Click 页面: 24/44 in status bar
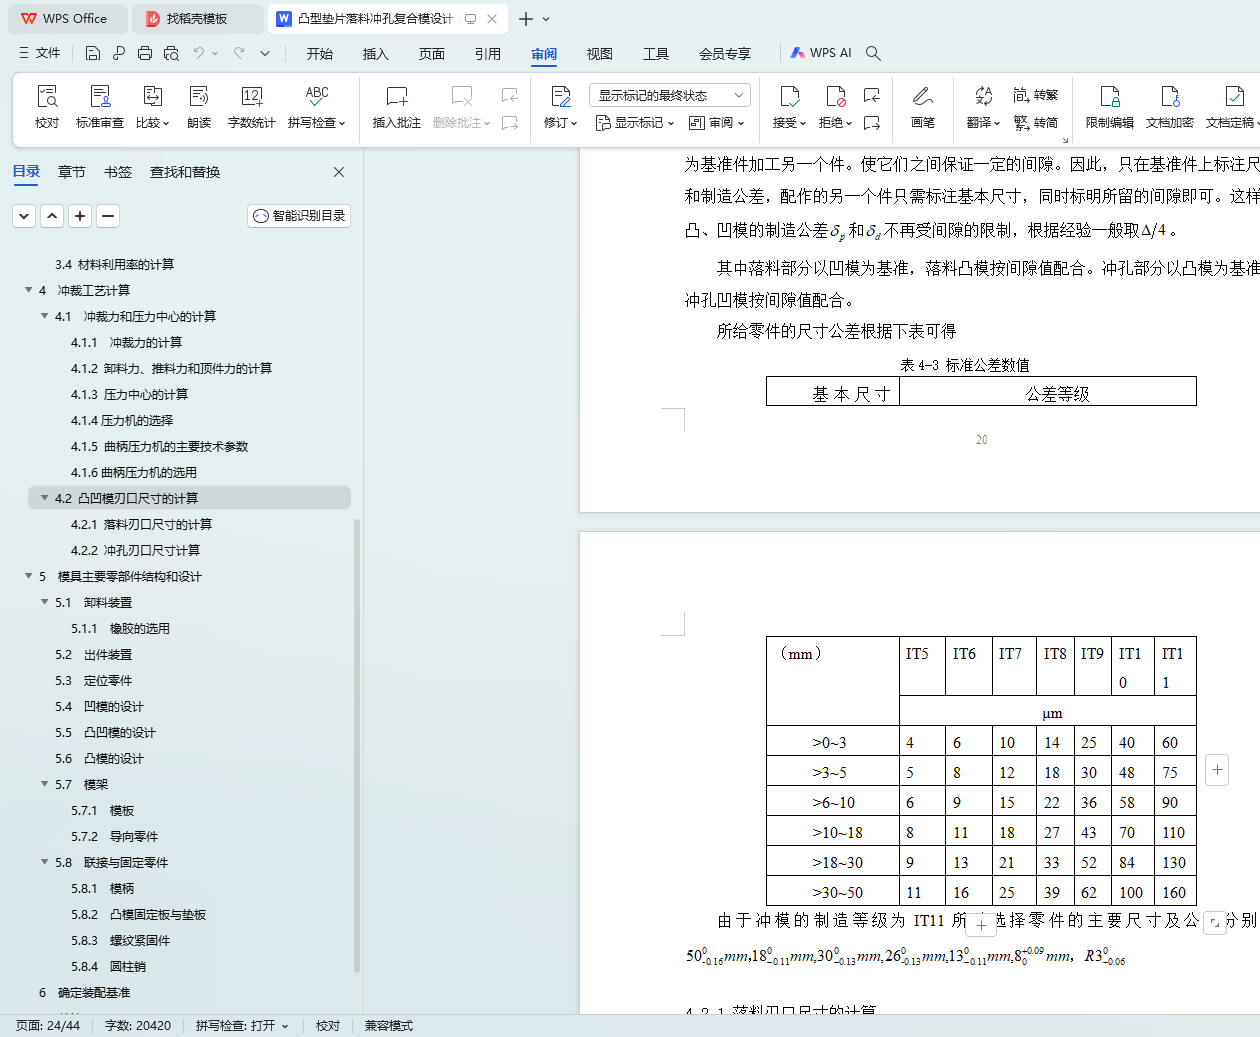The width and height of the screenshot is (1260, 1037). (x=48, y=1026)
